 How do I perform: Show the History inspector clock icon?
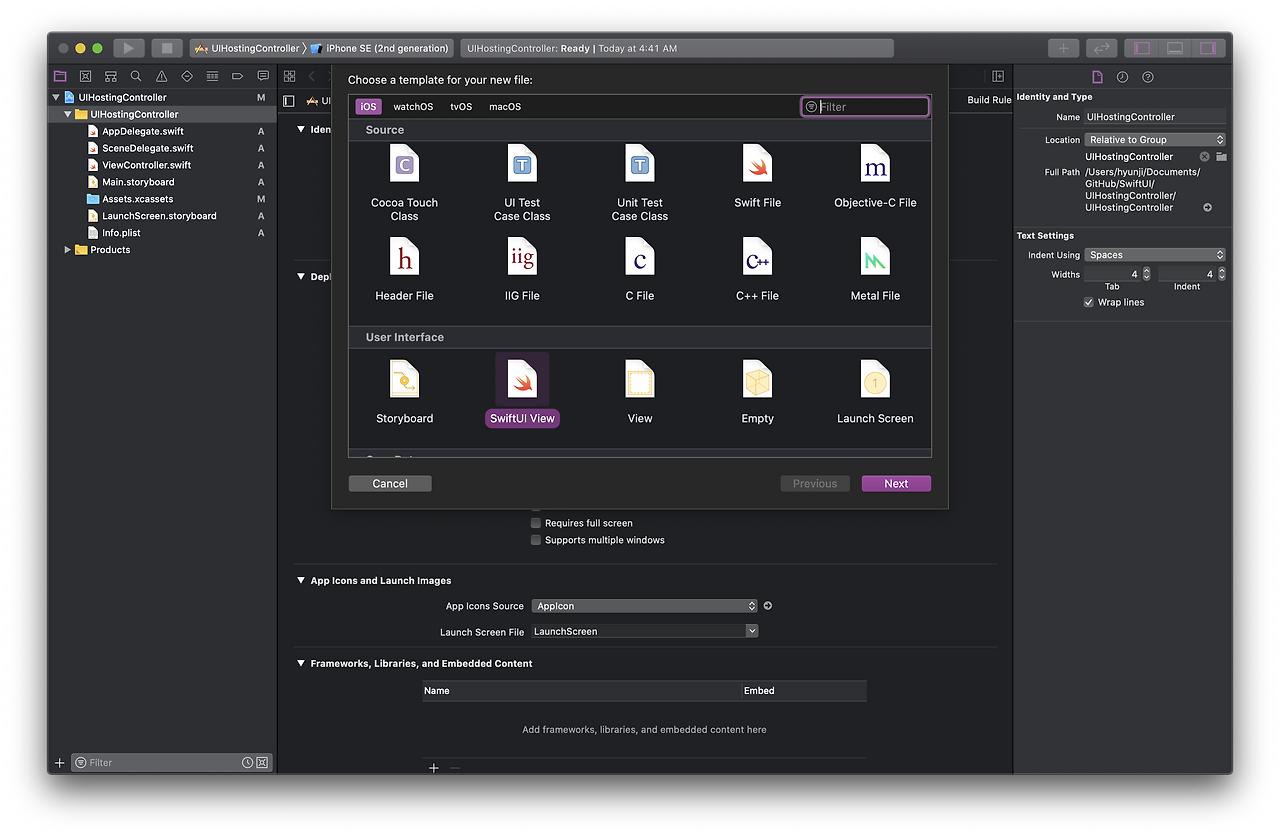(1122, 77)
